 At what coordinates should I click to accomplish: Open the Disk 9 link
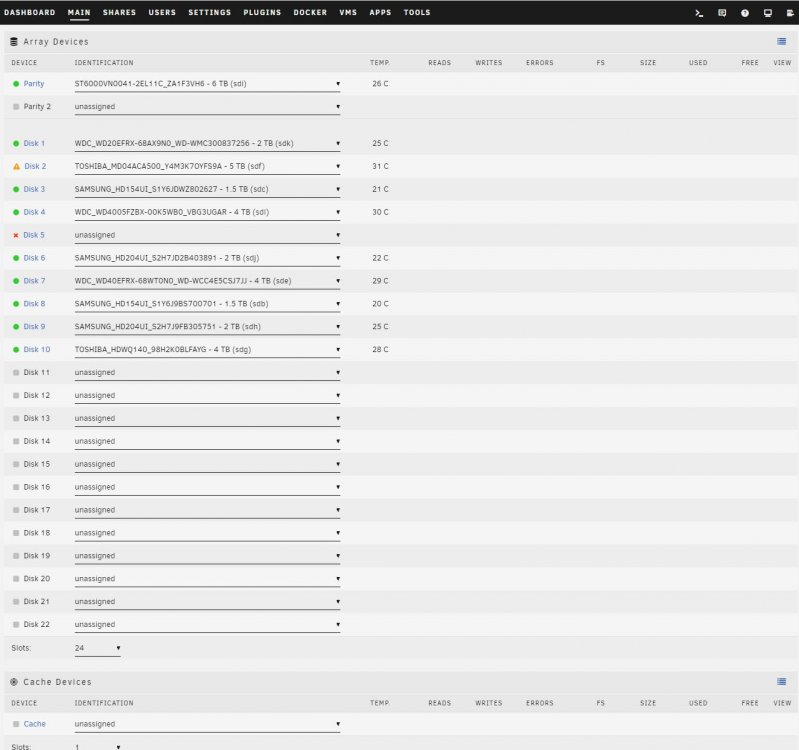point(34,327)
